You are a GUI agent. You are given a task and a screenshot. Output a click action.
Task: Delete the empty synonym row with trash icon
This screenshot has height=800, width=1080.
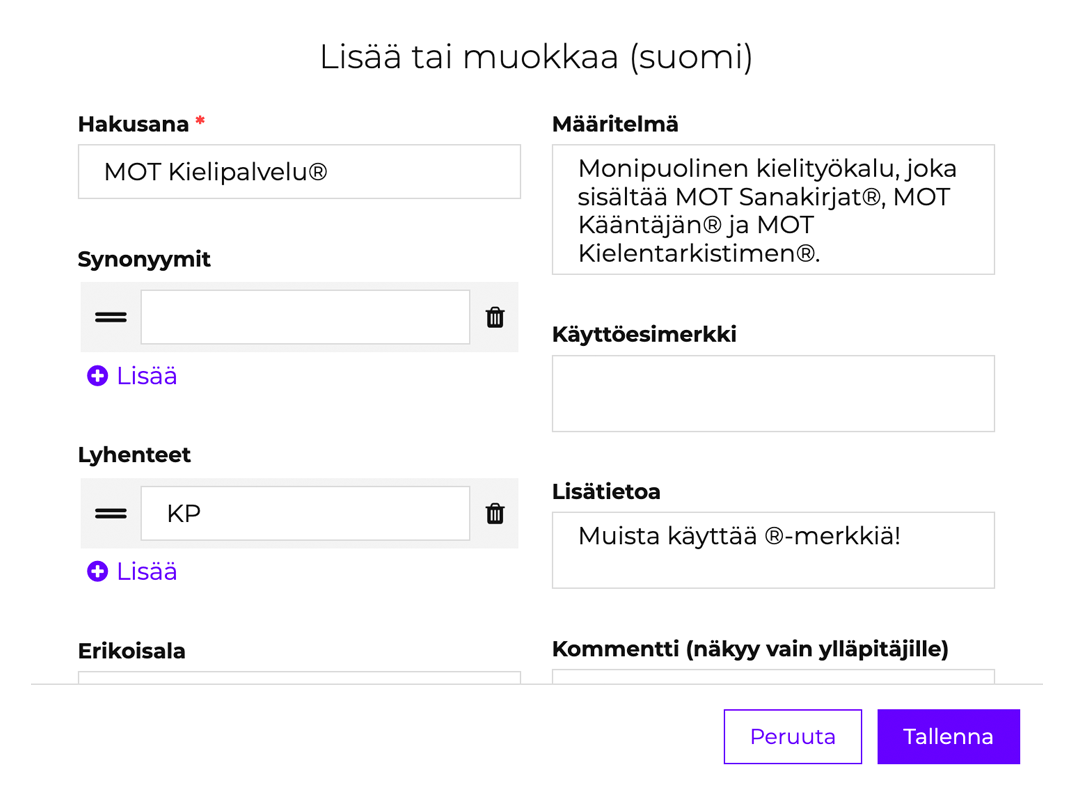(495, 317)
